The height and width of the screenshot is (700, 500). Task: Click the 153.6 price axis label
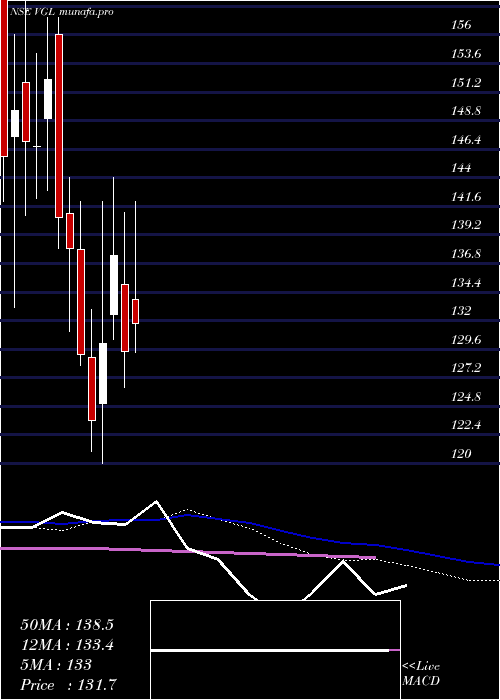coord(466,54)
